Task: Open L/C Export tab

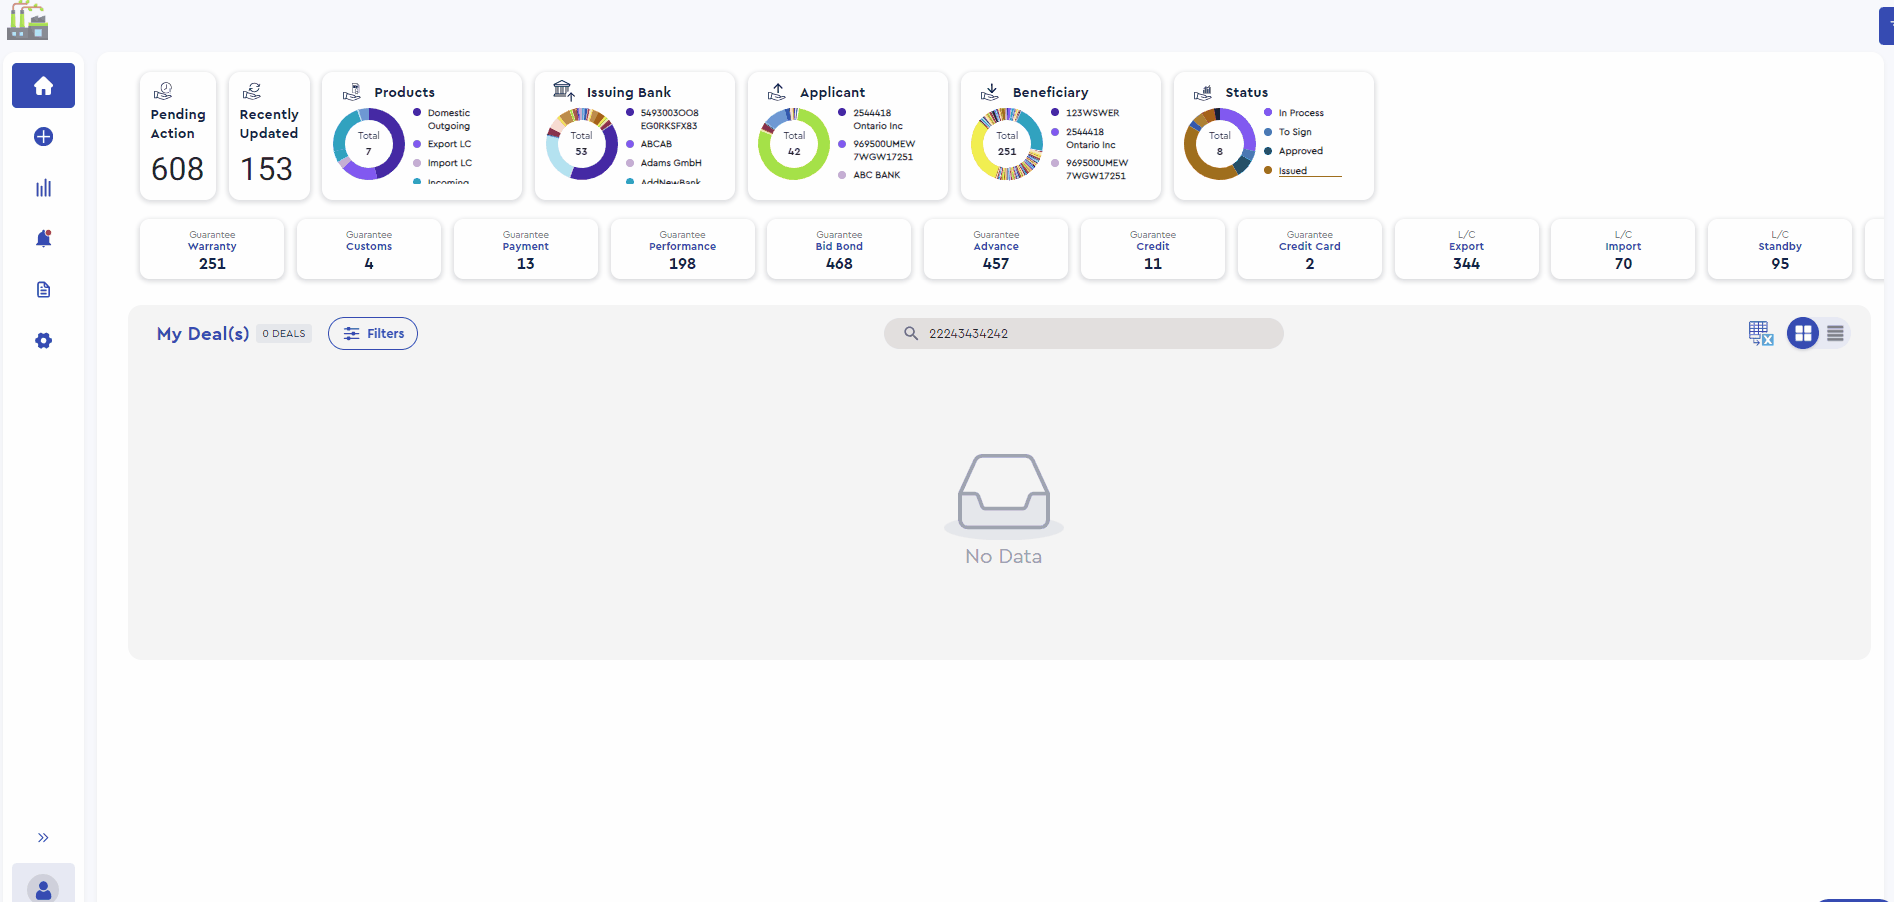Action: 1467,249
